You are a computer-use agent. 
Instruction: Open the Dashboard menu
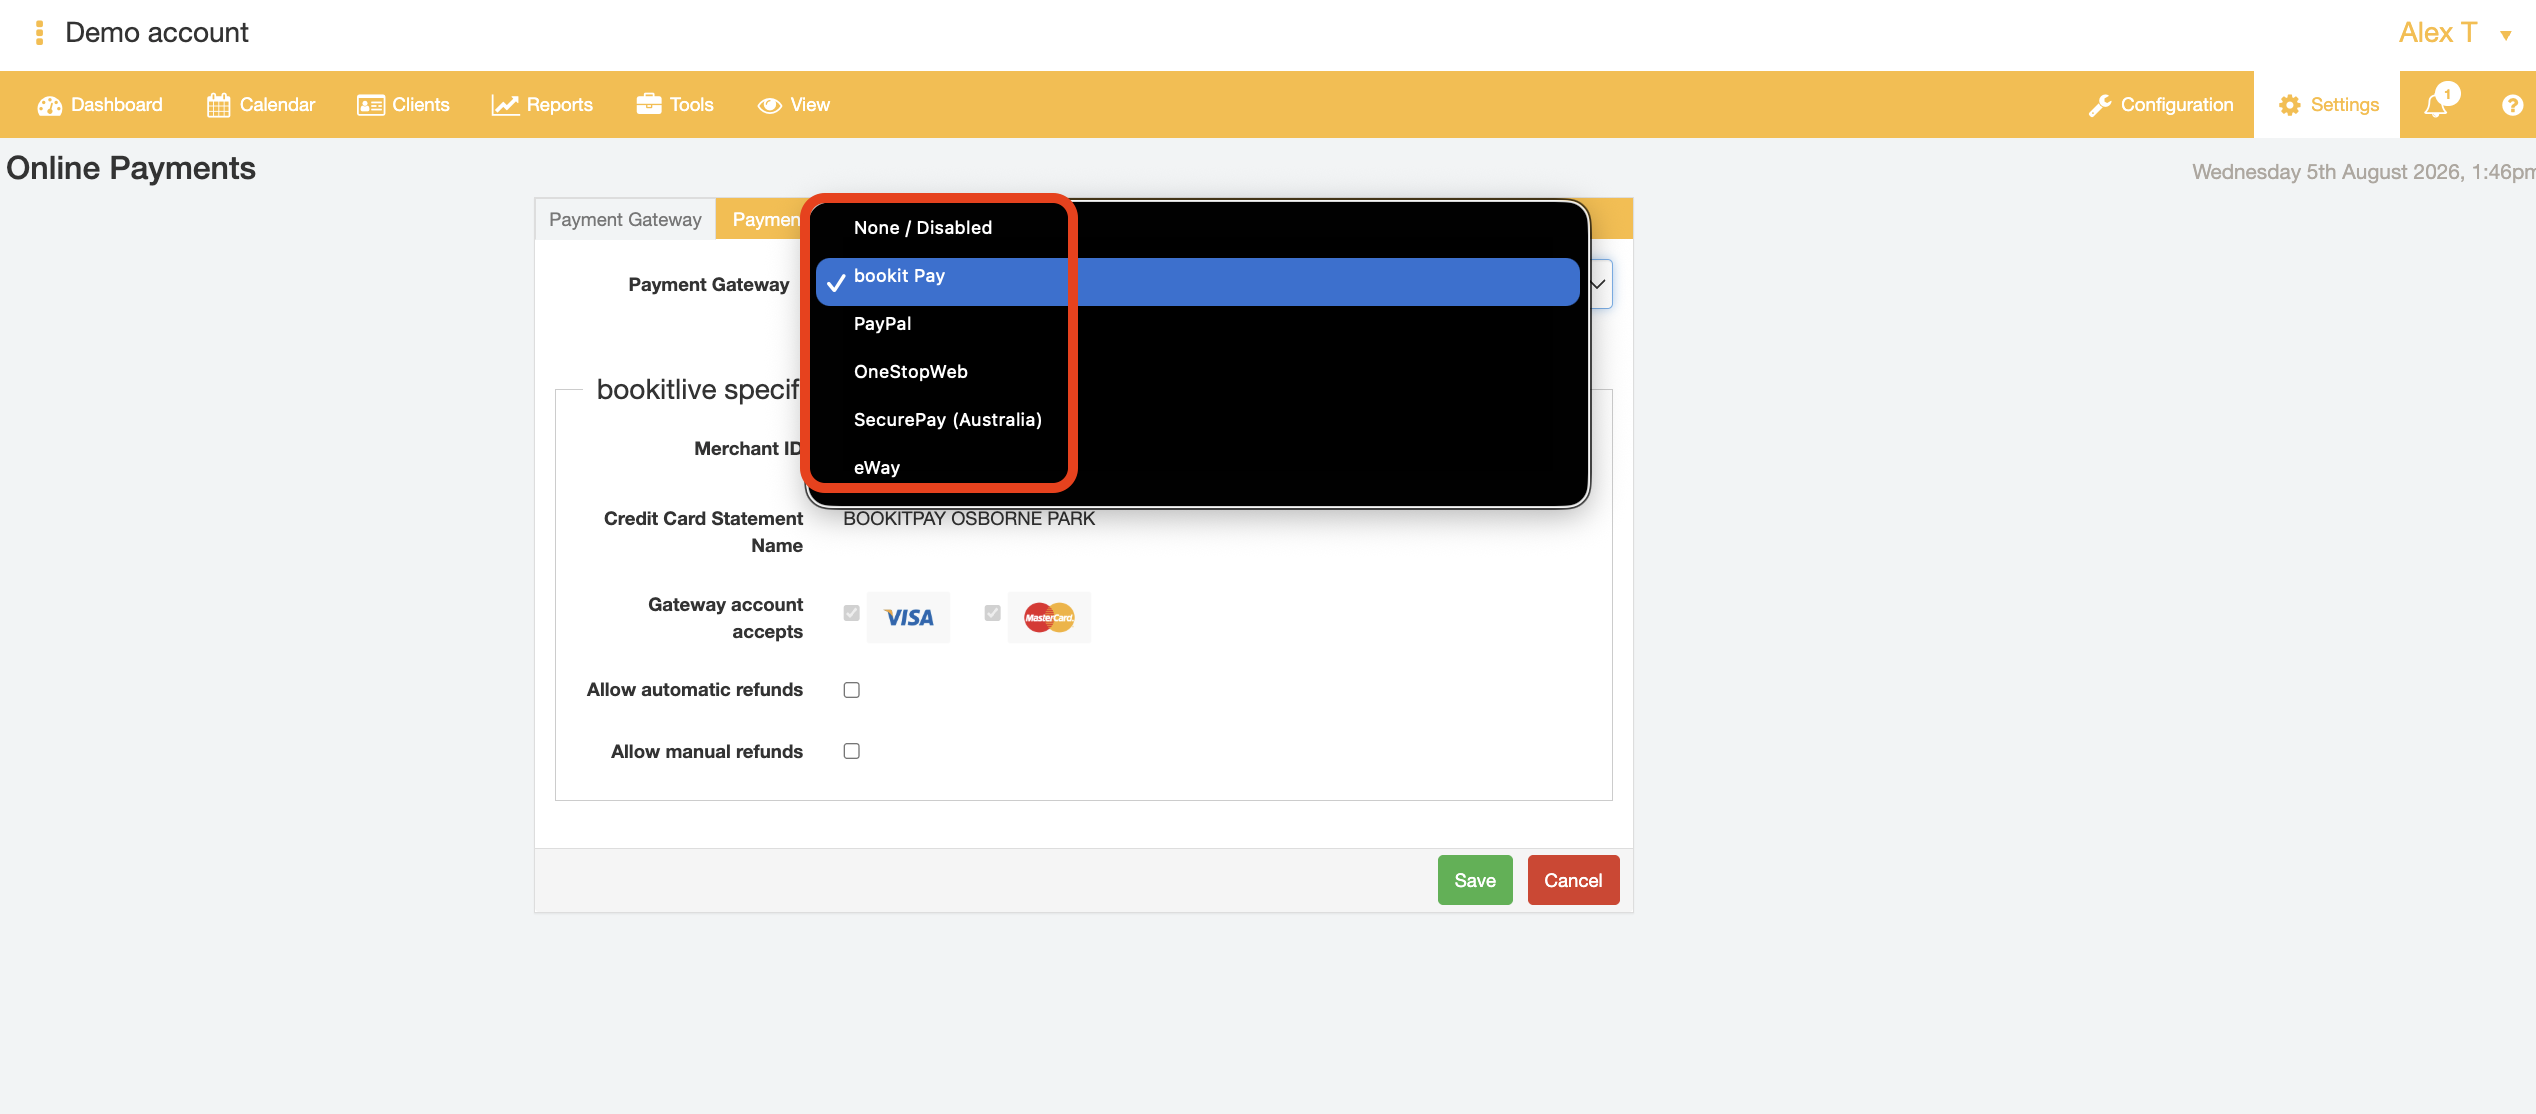point(100,105)
